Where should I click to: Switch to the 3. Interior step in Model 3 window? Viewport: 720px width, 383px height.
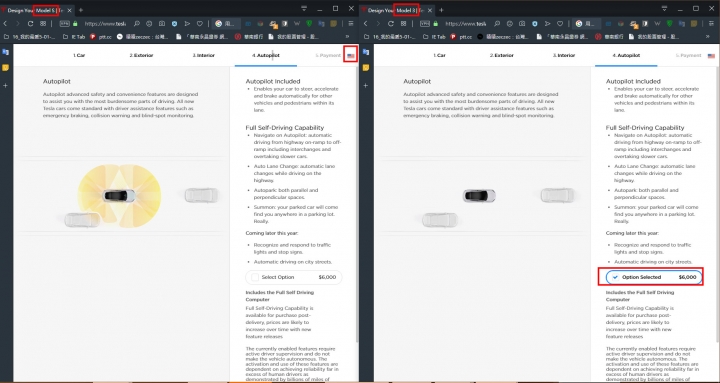(x=564, y=56)
